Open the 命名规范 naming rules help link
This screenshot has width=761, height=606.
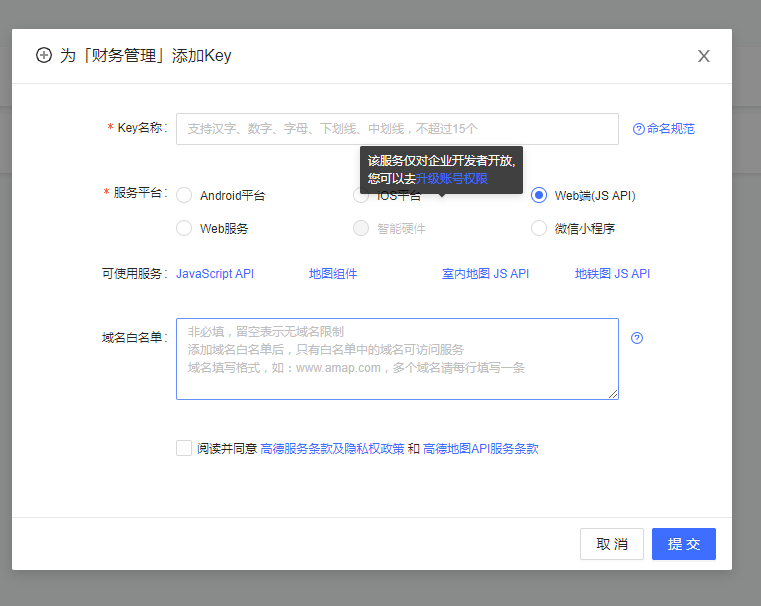[x=663, y=129]
